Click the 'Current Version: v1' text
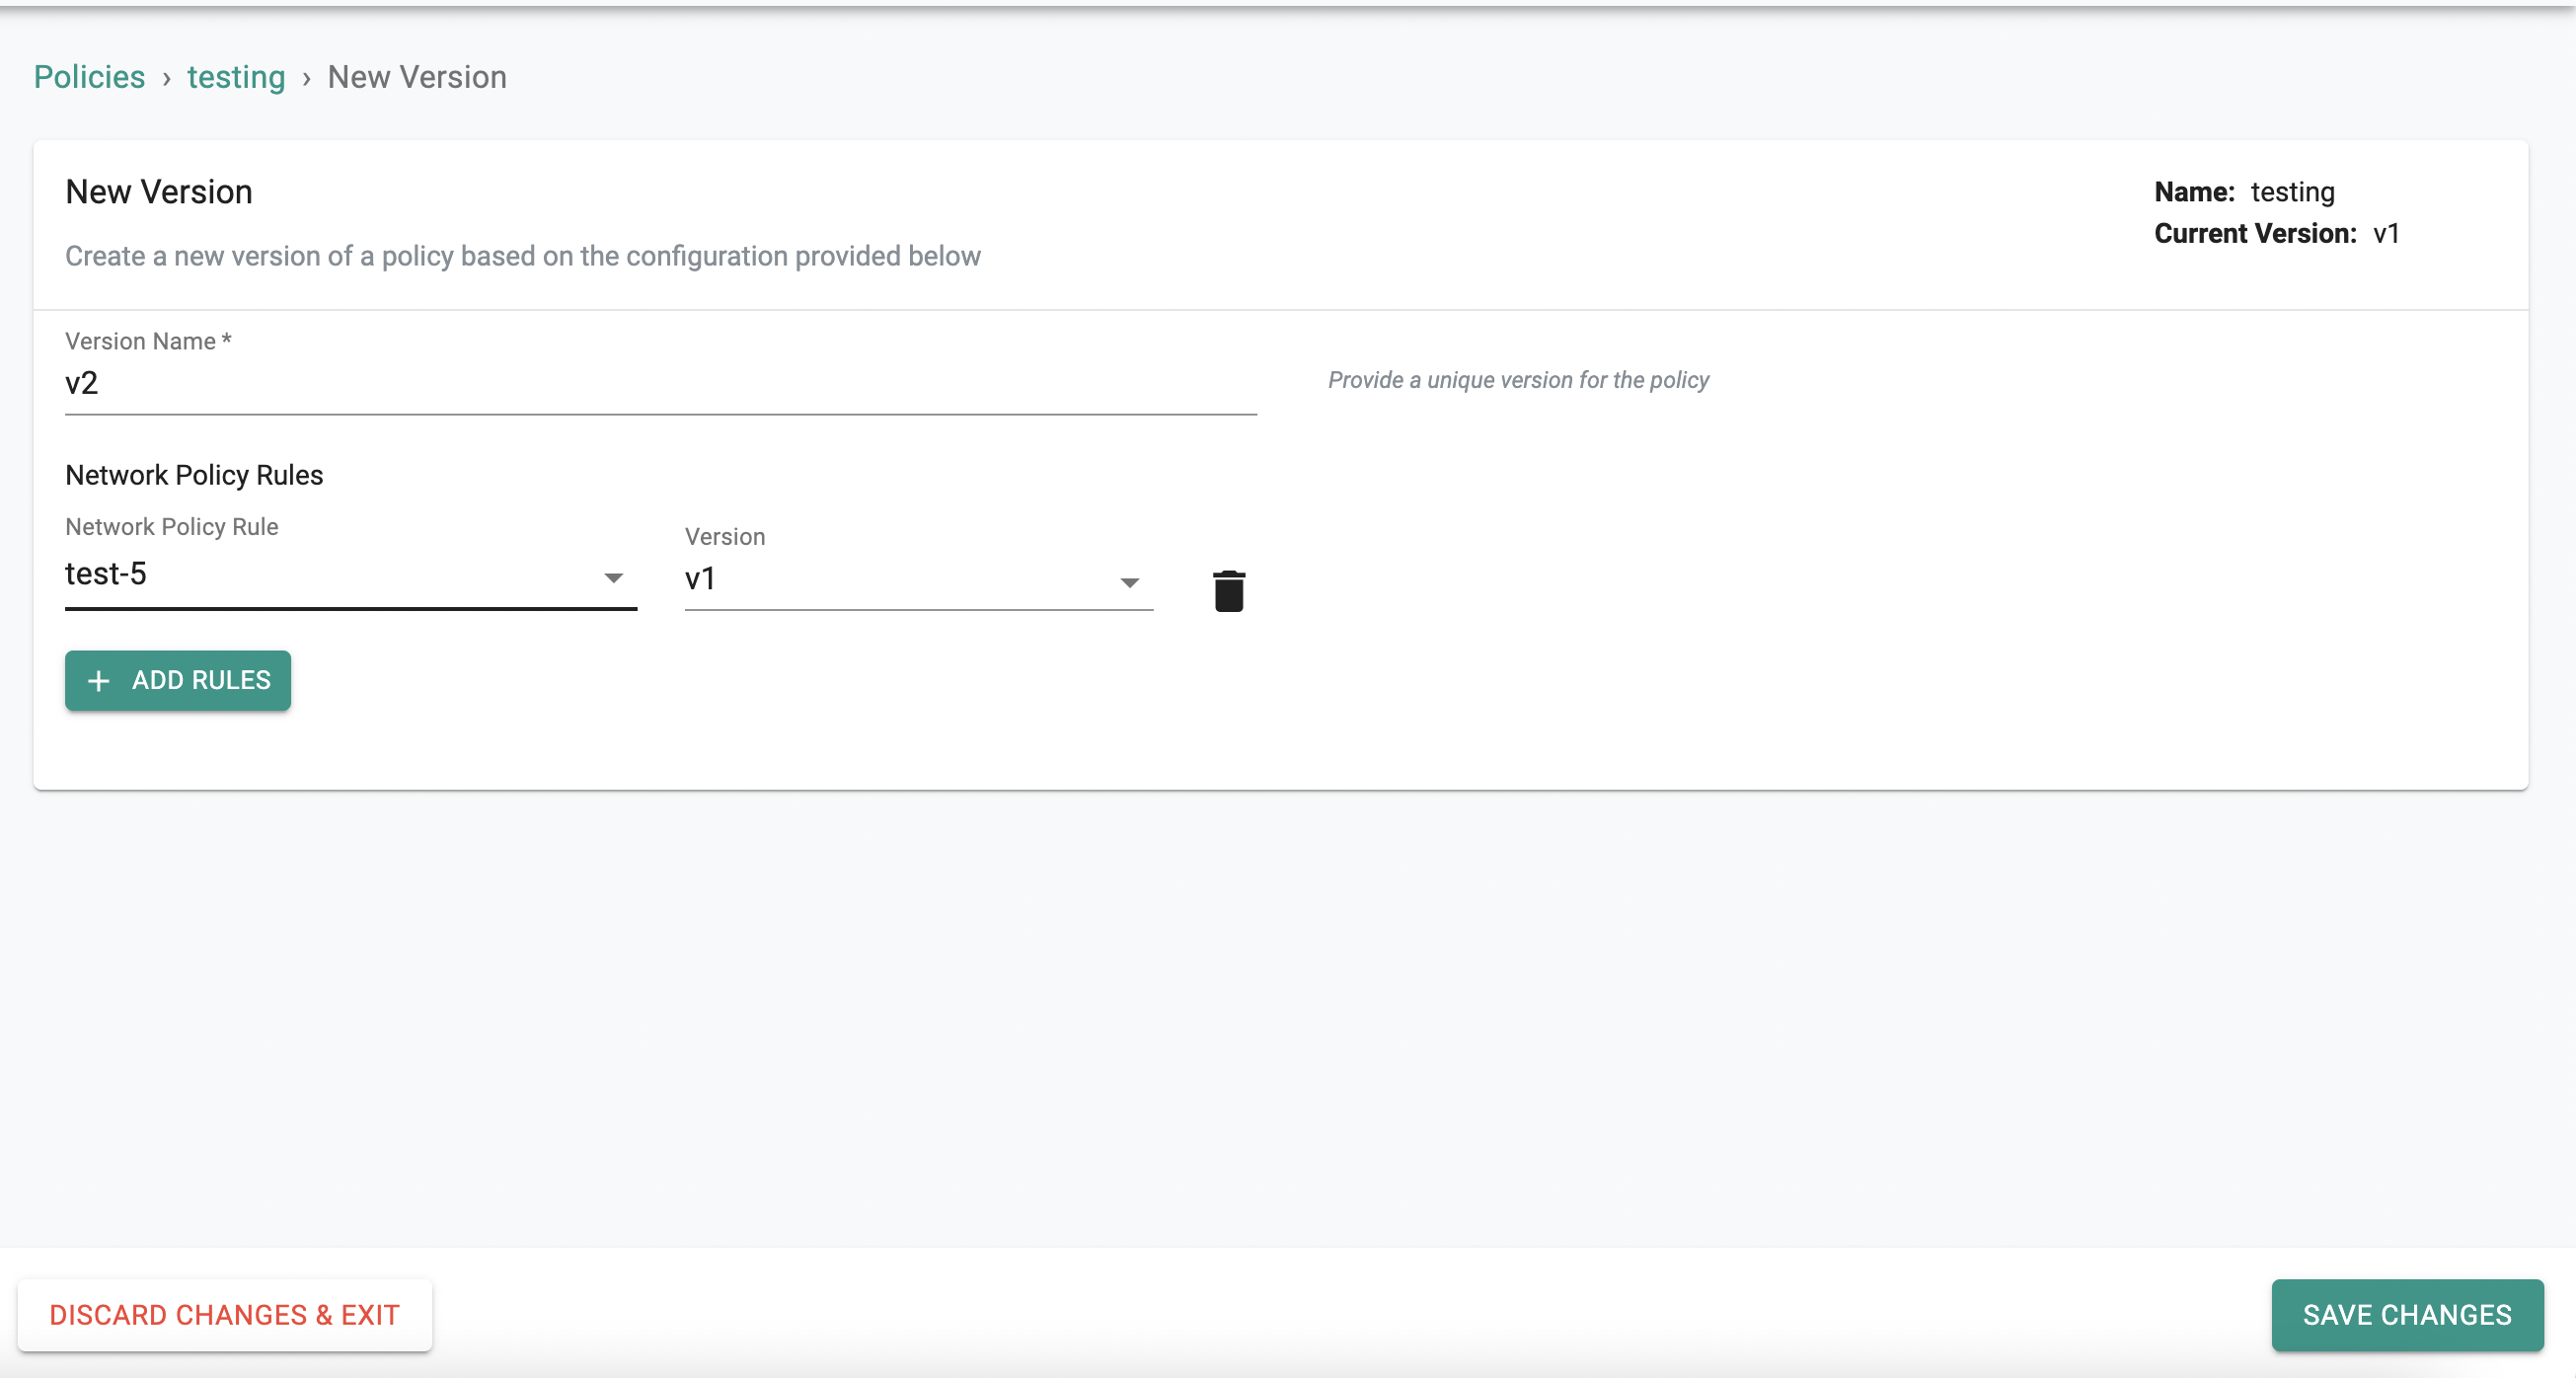 (x=2276, y=233)
